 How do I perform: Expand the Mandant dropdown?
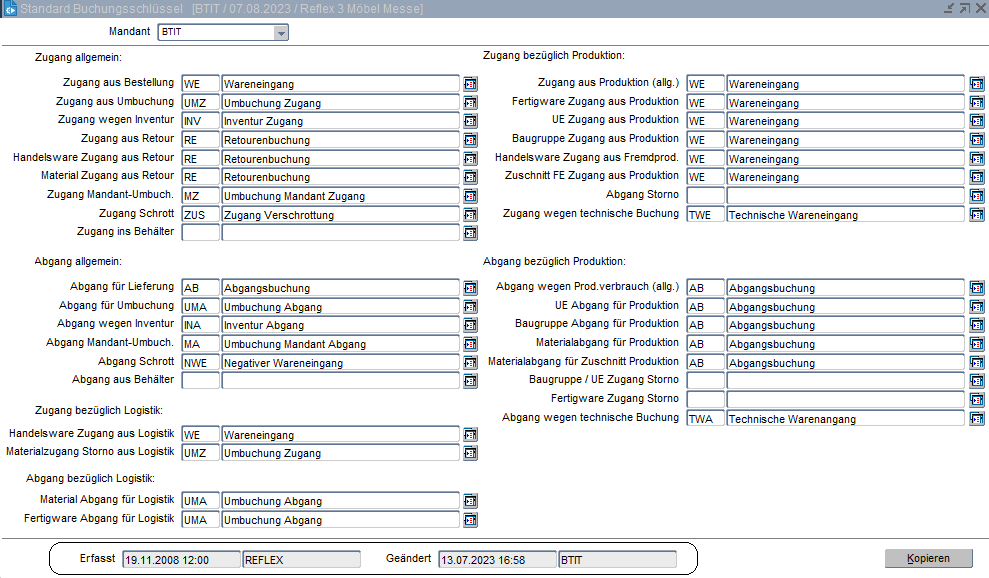pyautogui.click(x=281, y=33)
